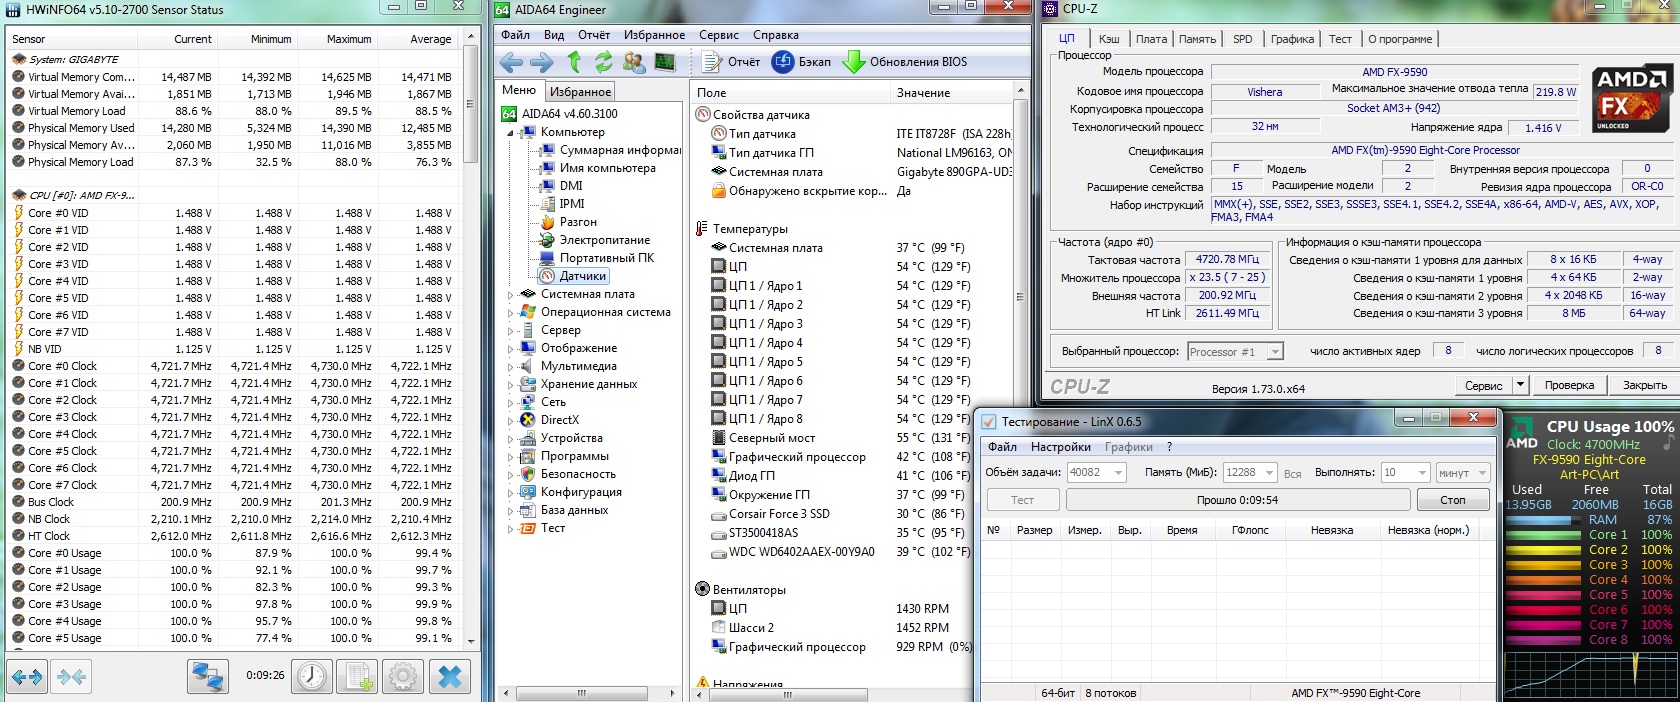Select Датчики sensor item in tree

point(573,276)
